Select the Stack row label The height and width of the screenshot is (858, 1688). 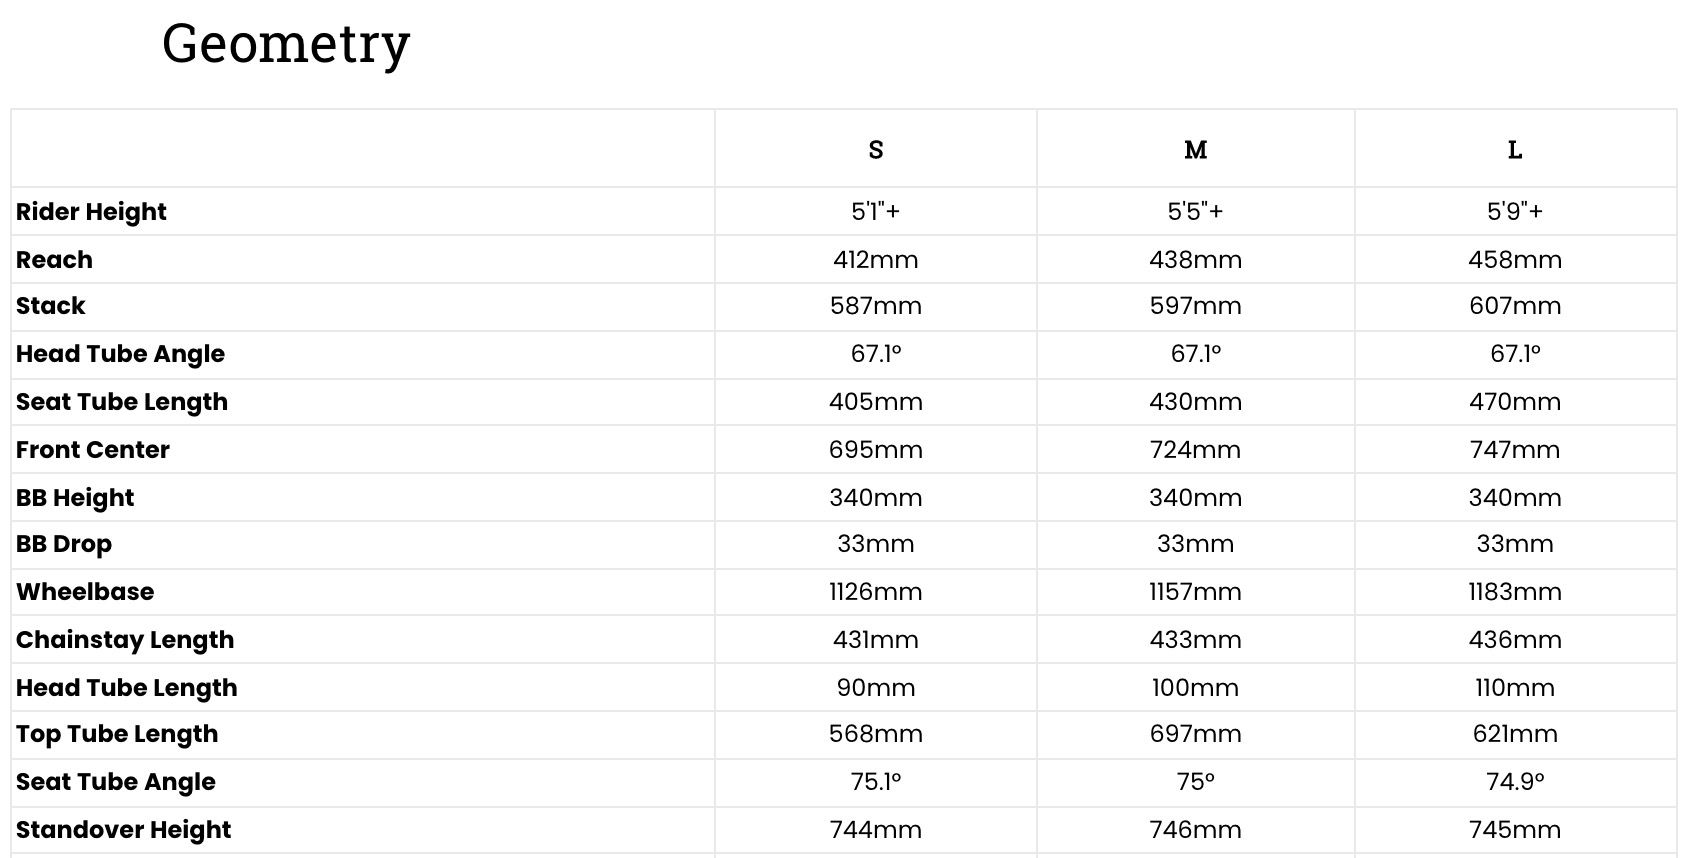pos(51,306)
